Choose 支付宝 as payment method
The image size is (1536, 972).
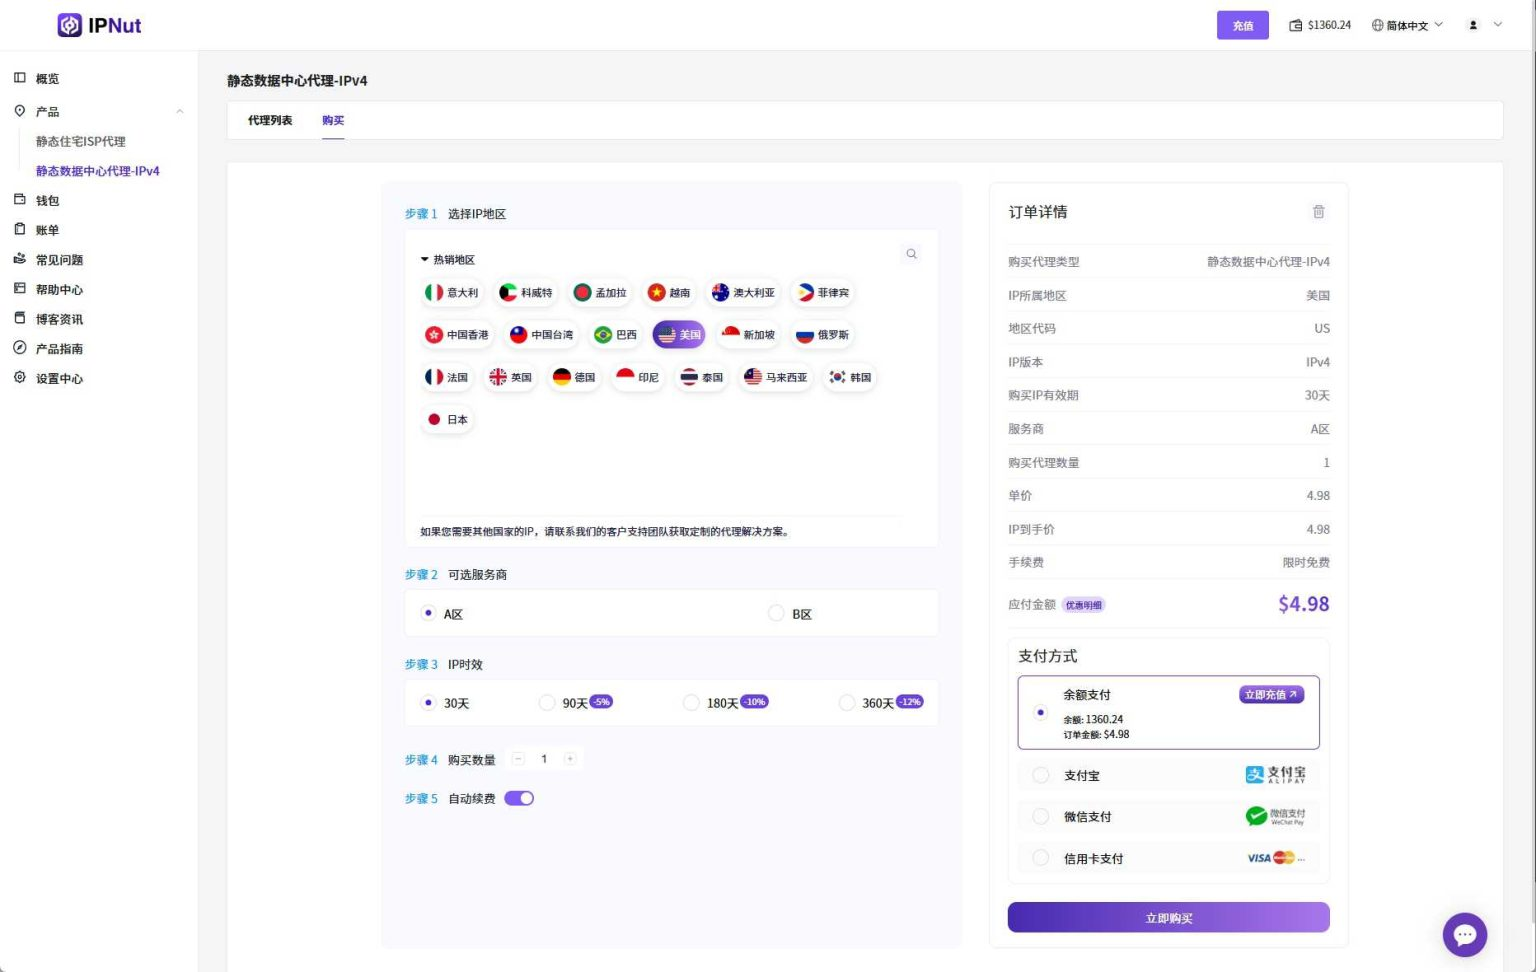pos(1041,775)
